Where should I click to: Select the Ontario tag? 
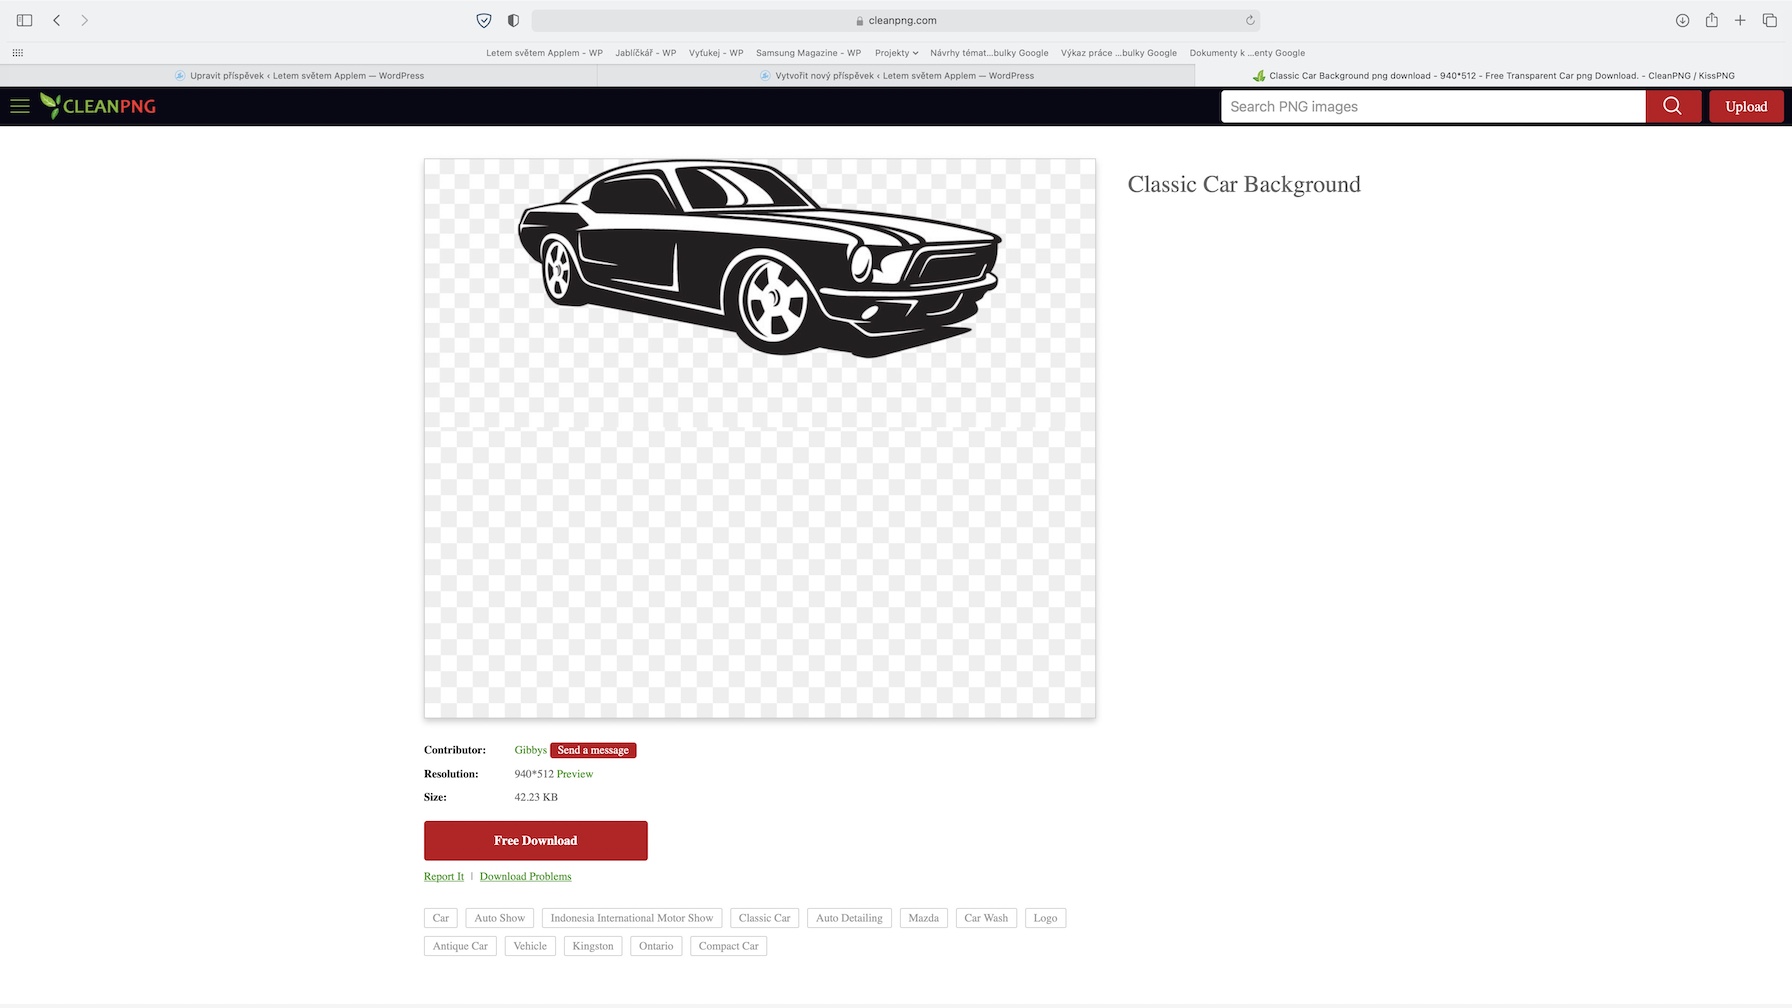click(x=656, y=946)
